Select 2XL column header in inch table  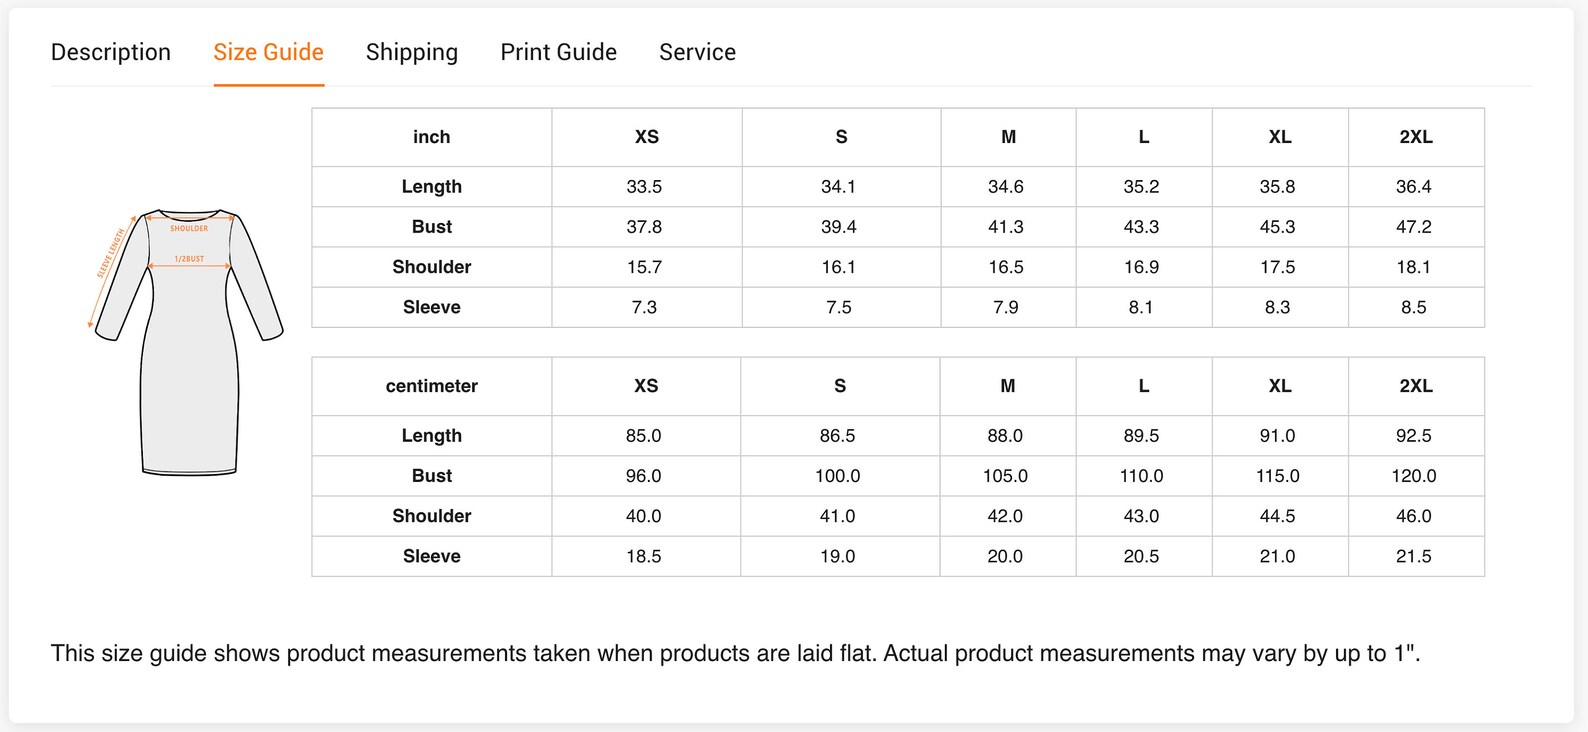1416,137
